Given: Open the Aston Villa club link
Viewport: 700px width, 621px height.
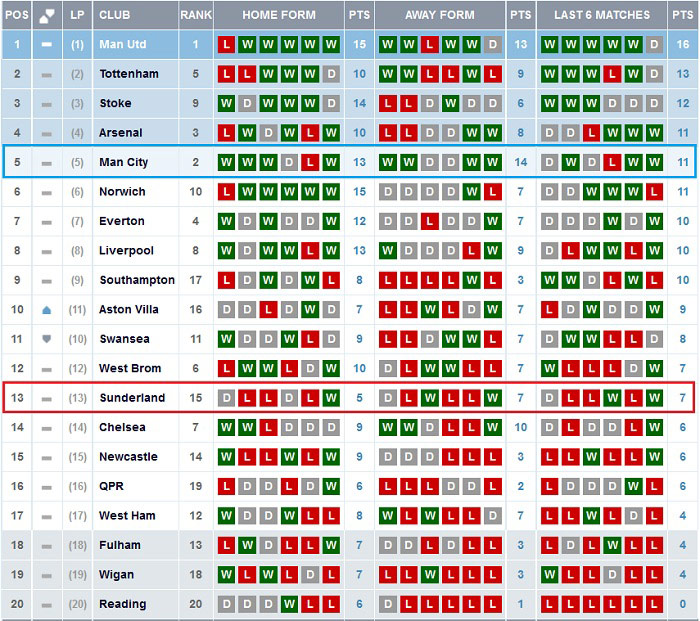Looking at the screenshot, I should pyautogui.click(x=129, y=310).
